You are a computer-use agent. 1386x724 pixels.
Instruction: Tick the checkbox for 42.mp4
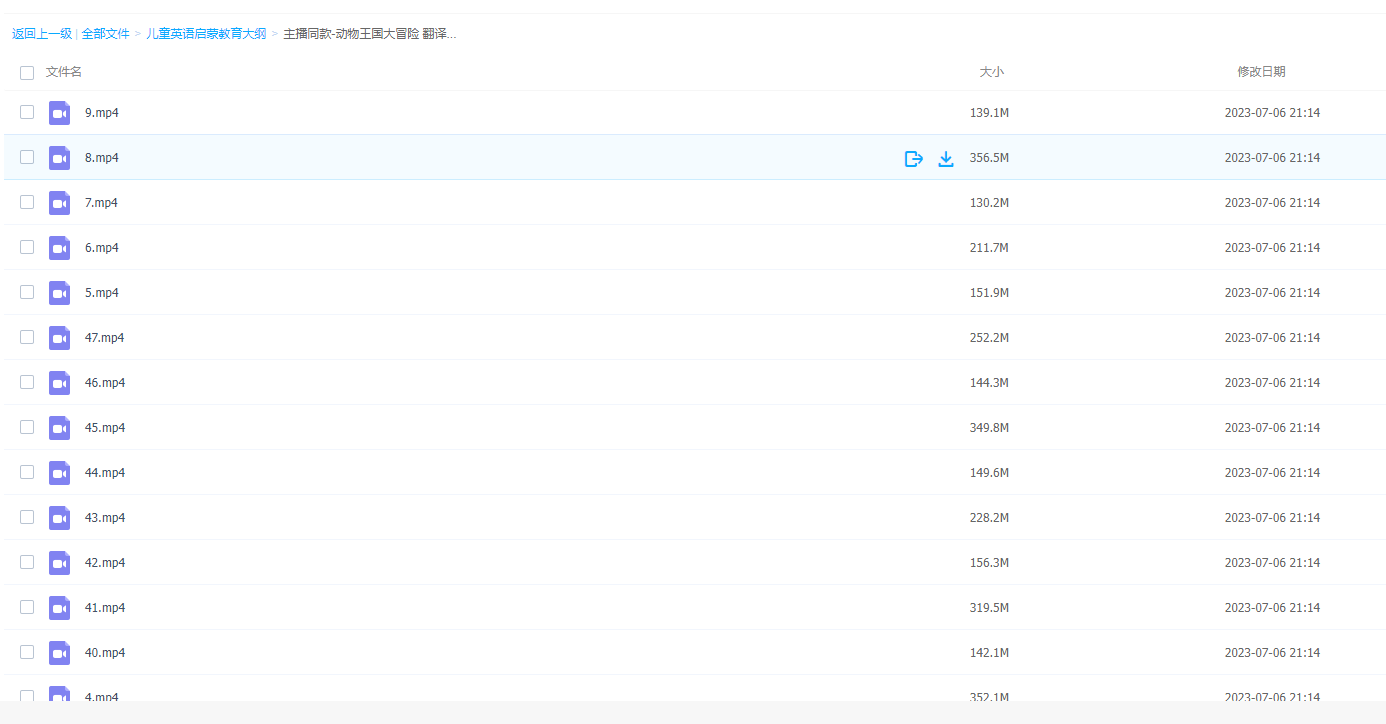[27, 562]
